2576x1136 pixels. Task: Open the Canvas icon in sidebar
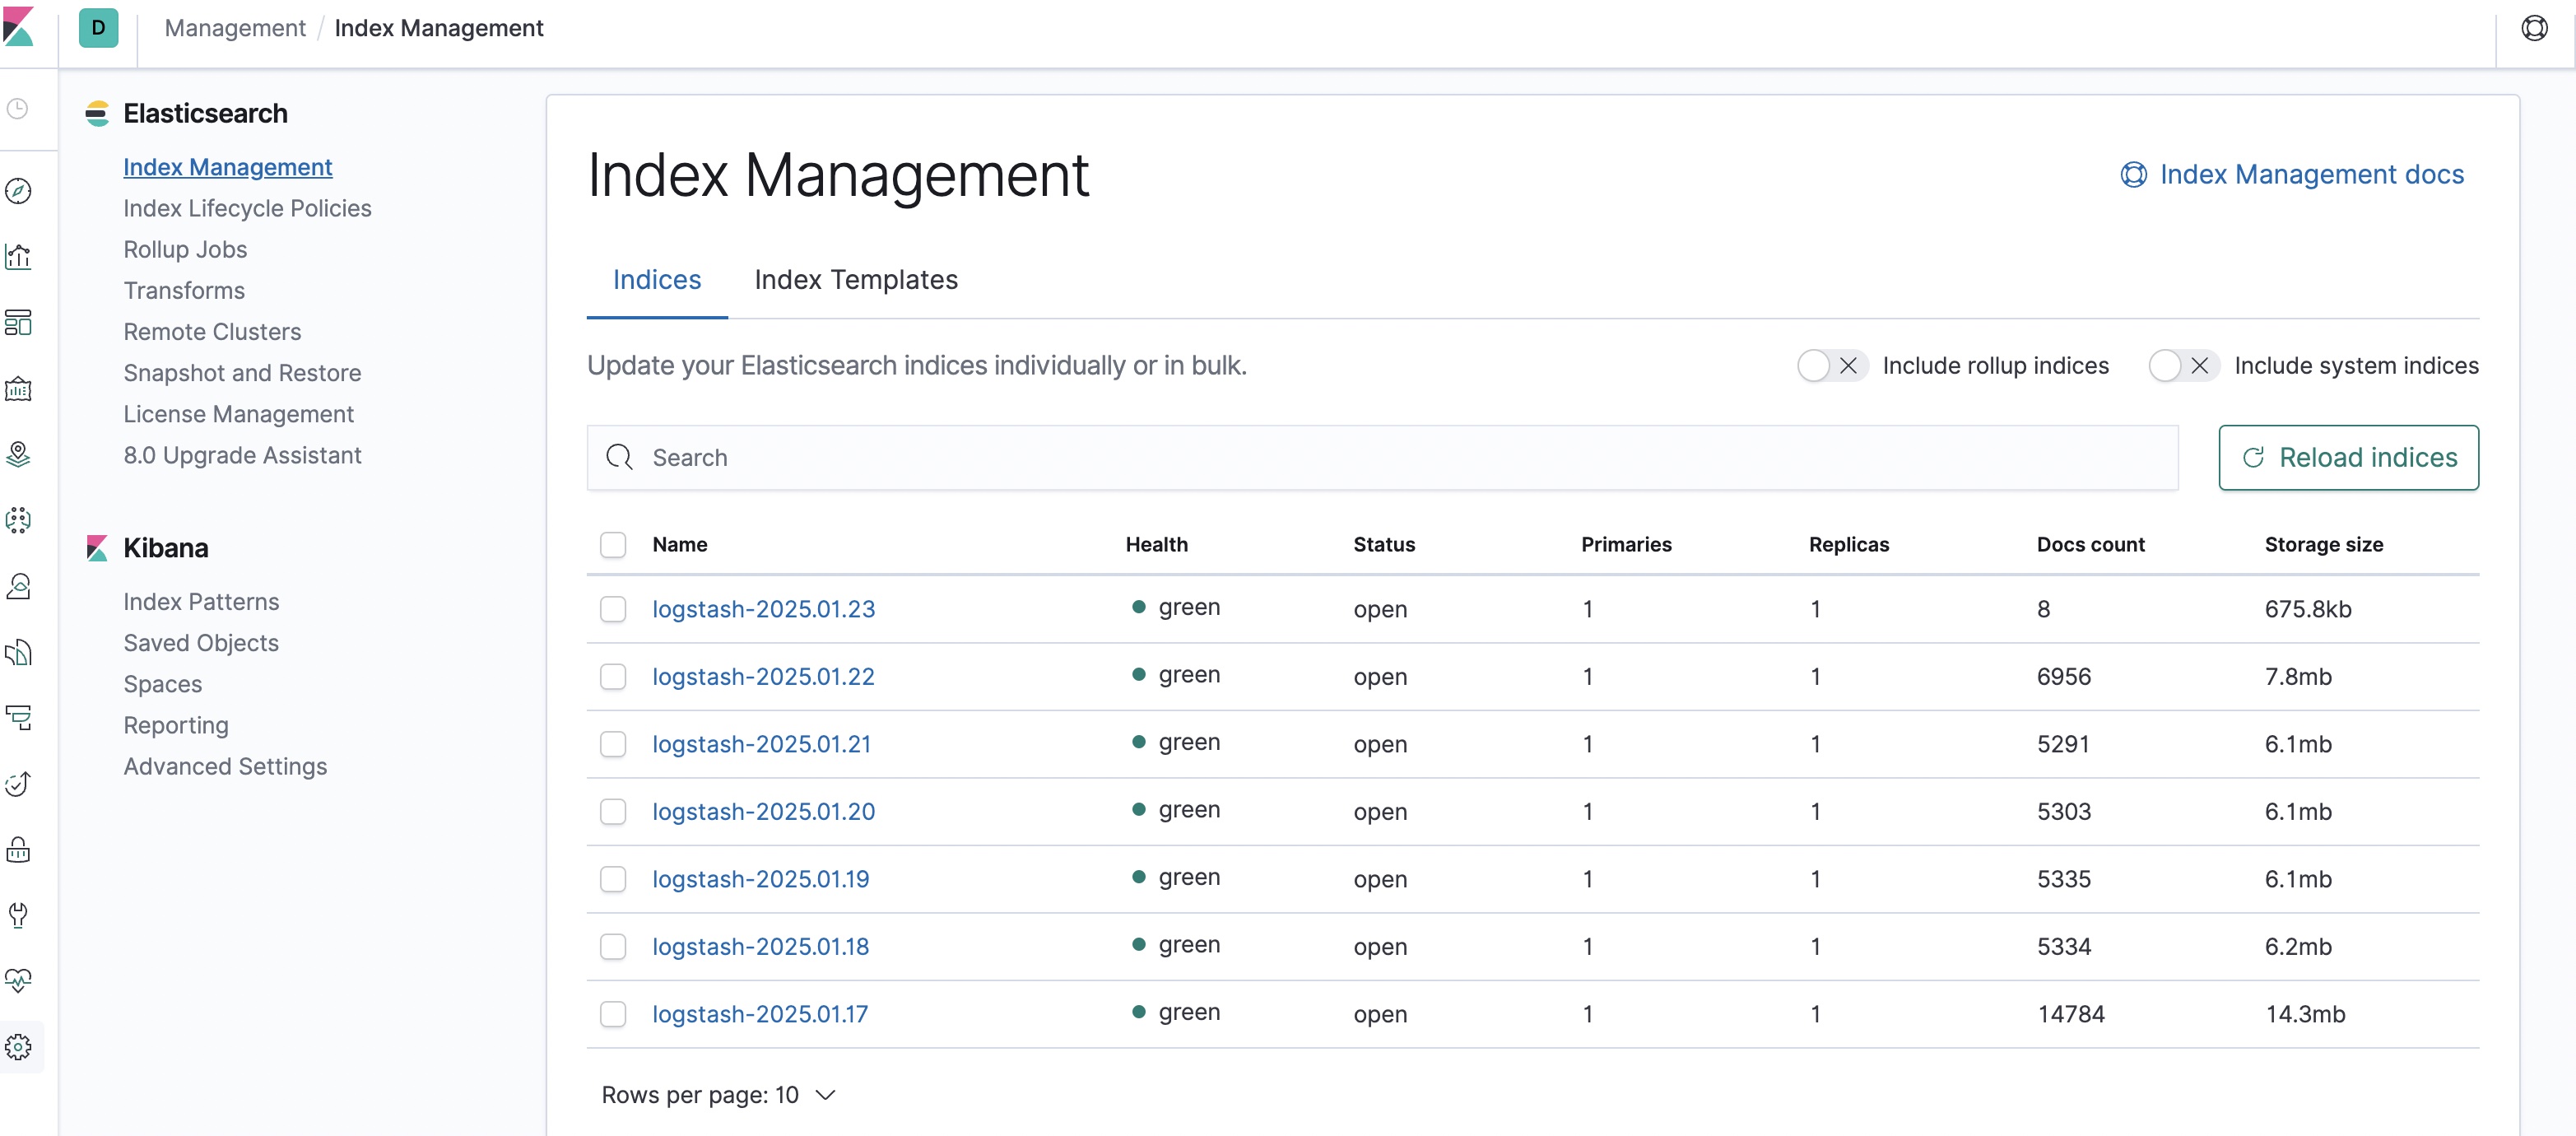click(18, 388)
